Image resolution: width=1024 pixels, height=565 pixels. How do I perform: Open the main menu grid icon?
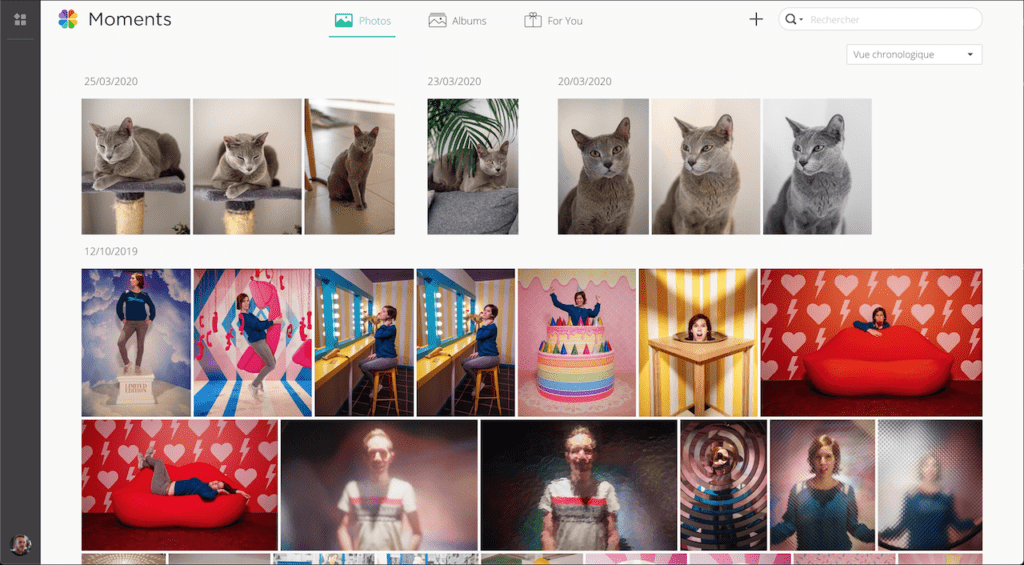pyautogui.click(x=20, y=20)
